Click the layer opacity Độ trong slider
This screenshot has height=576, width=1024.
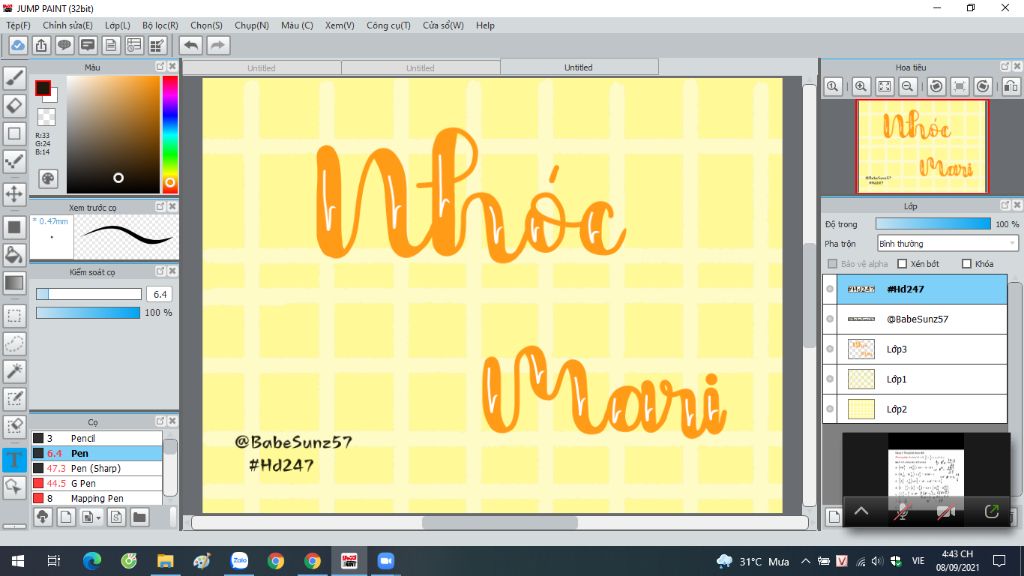tap(933, 224)
